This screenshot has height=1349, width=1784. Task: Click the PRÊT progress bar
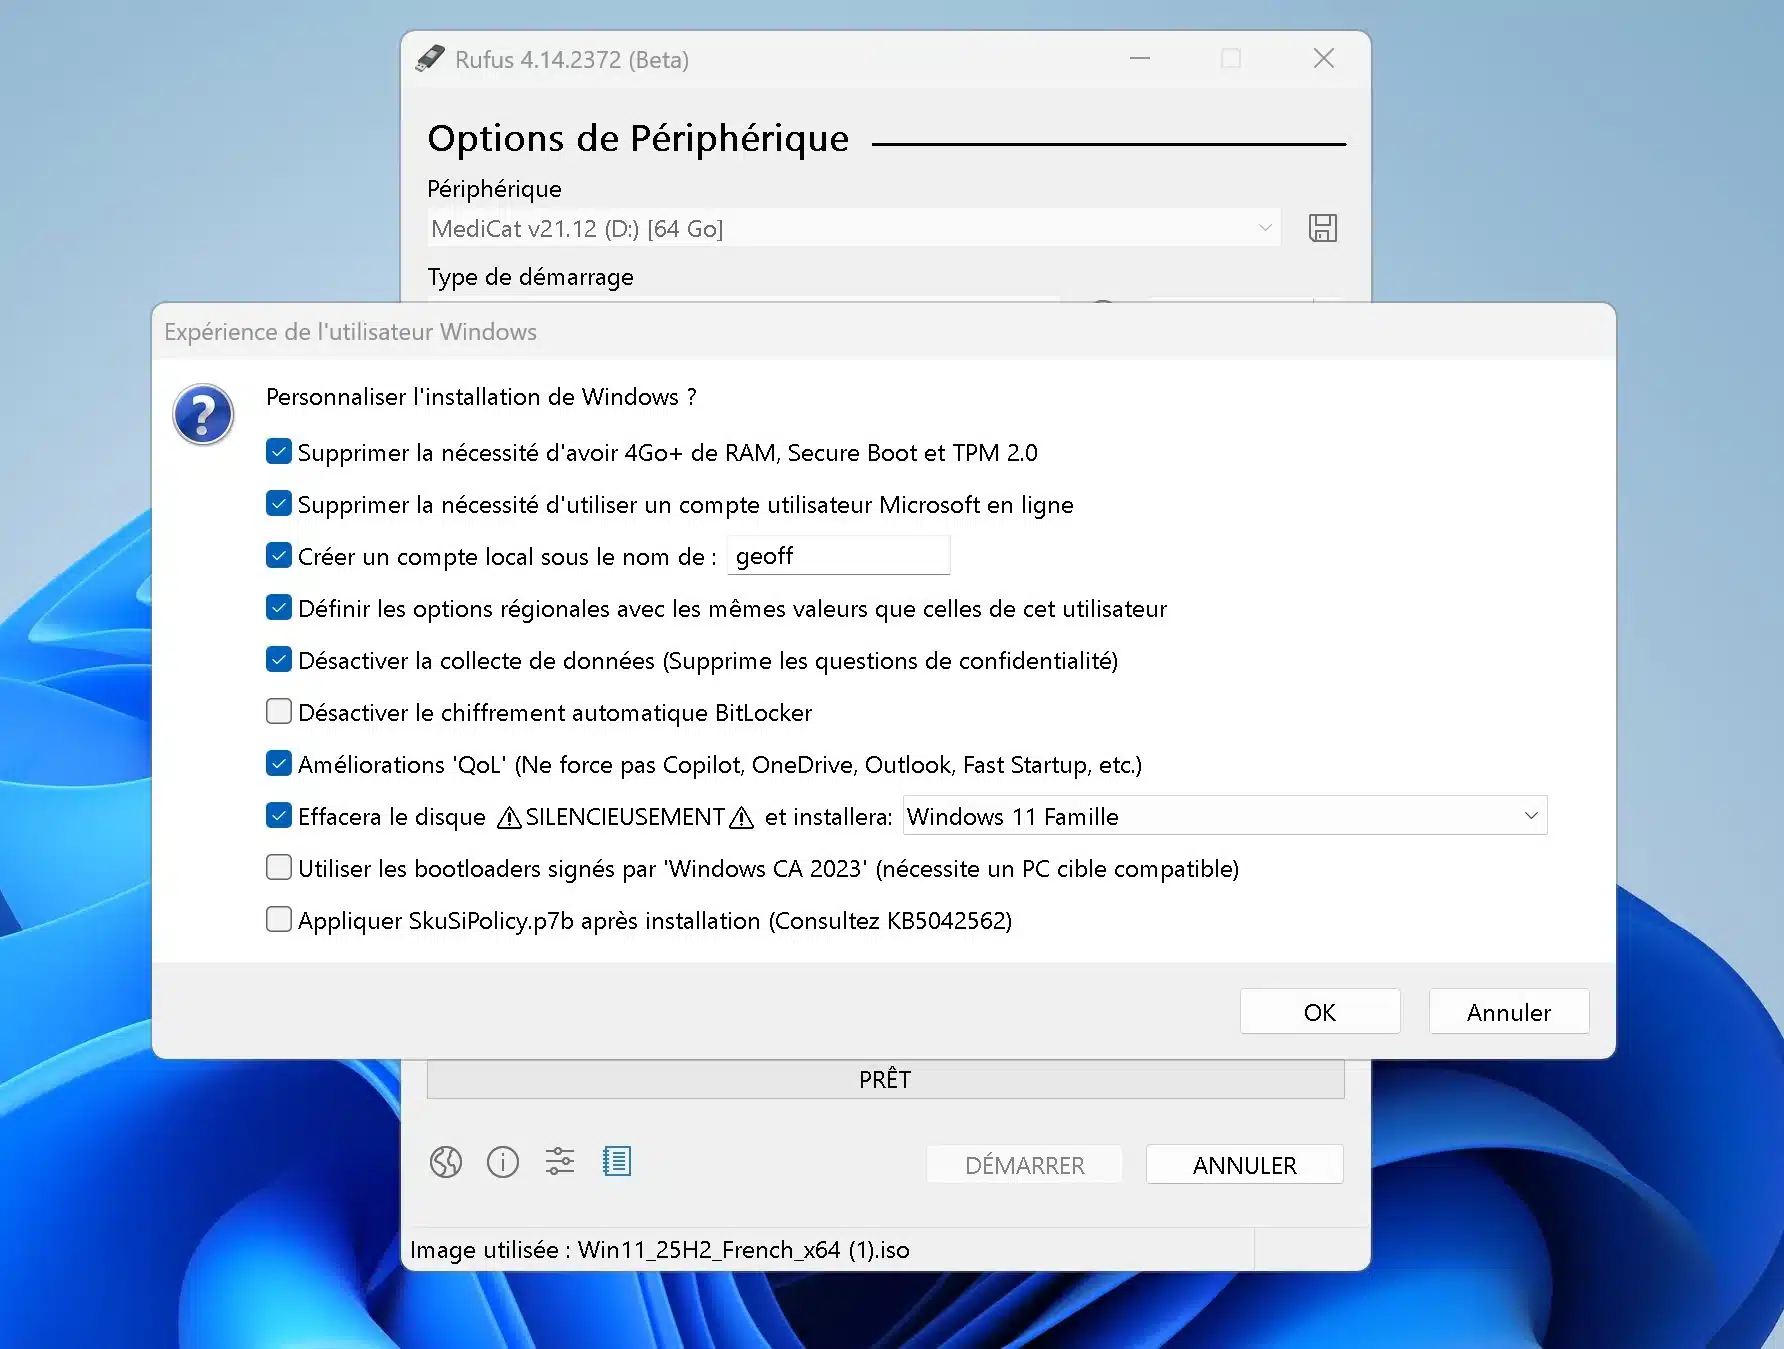coord(885,1079)
